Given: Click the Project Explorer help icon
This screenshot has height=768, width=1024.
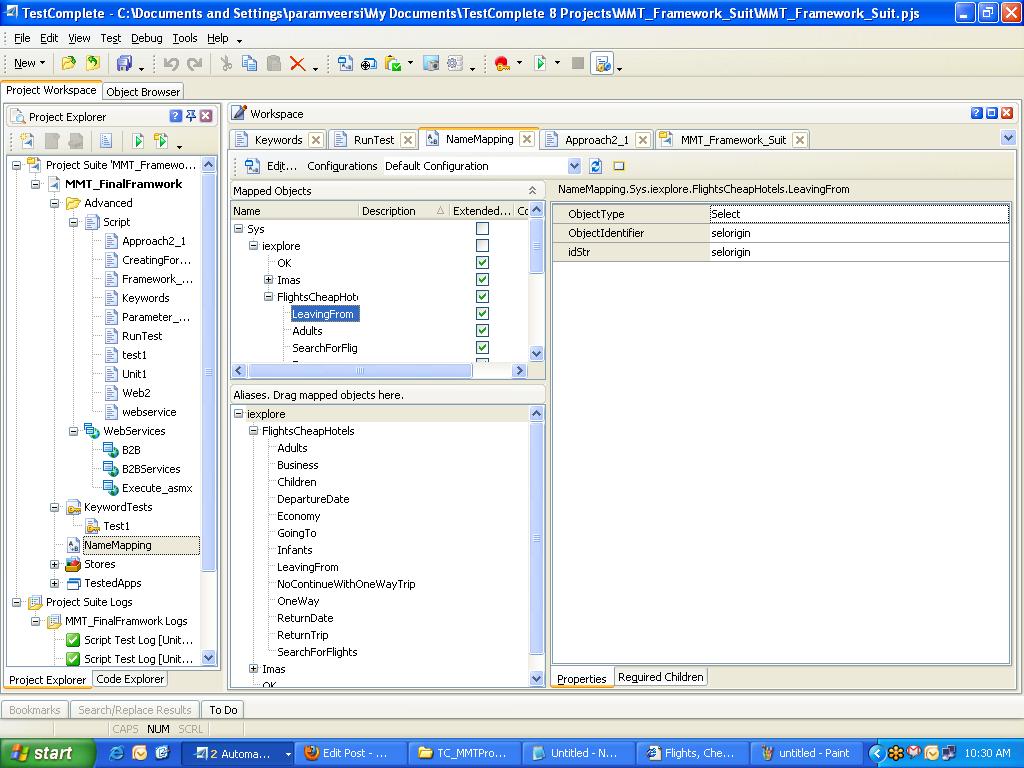Looking at the screenshot, I should pyautogui.click(x=175, y=116).
